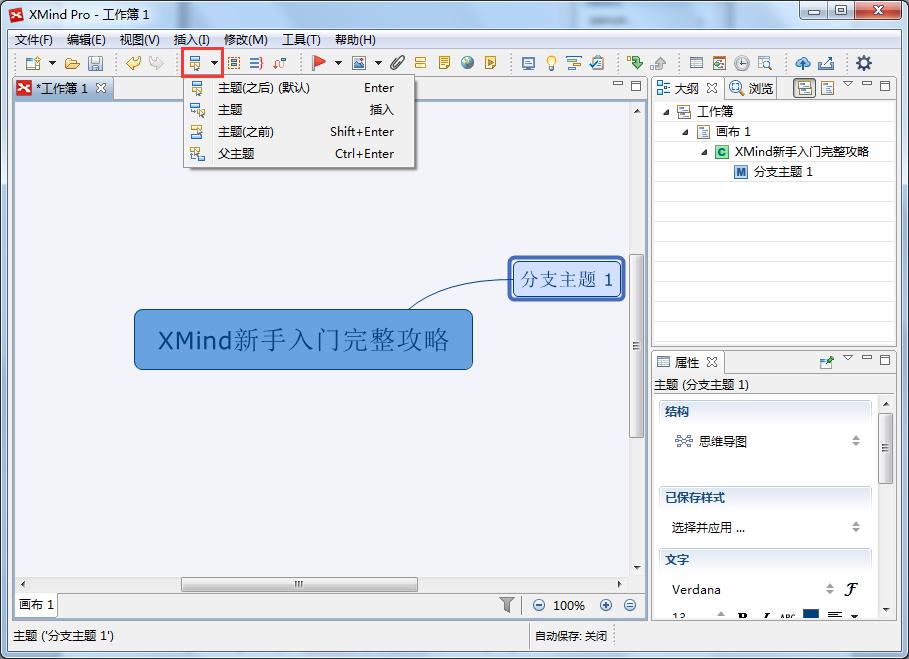Open the insert topic dropdown arrow
The image size is (909, 659).
212,62
